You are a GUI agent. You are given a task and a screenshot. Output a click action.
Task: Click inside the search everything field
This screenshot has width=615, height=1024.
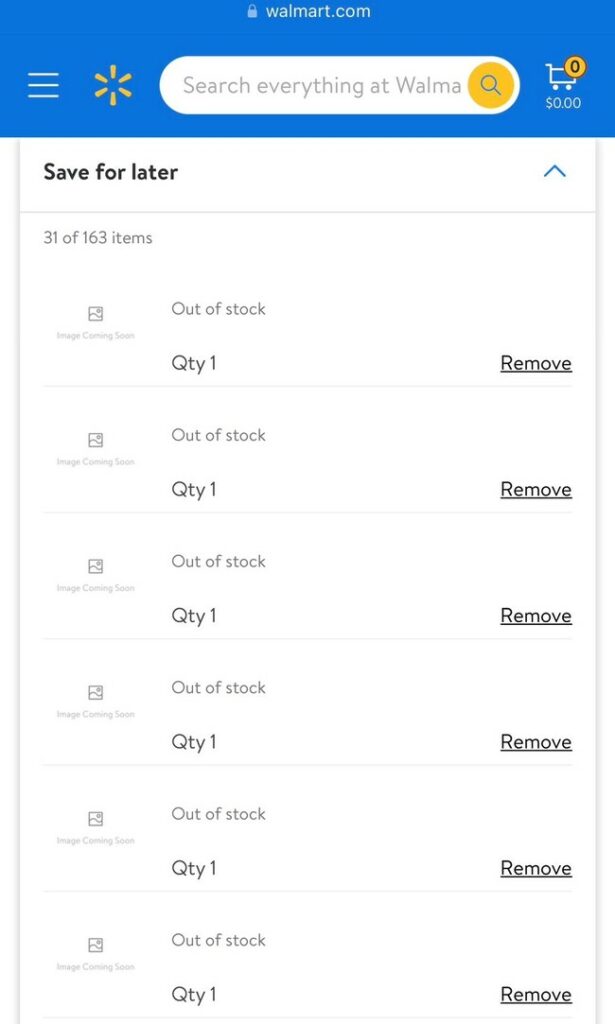pos(310,85)
